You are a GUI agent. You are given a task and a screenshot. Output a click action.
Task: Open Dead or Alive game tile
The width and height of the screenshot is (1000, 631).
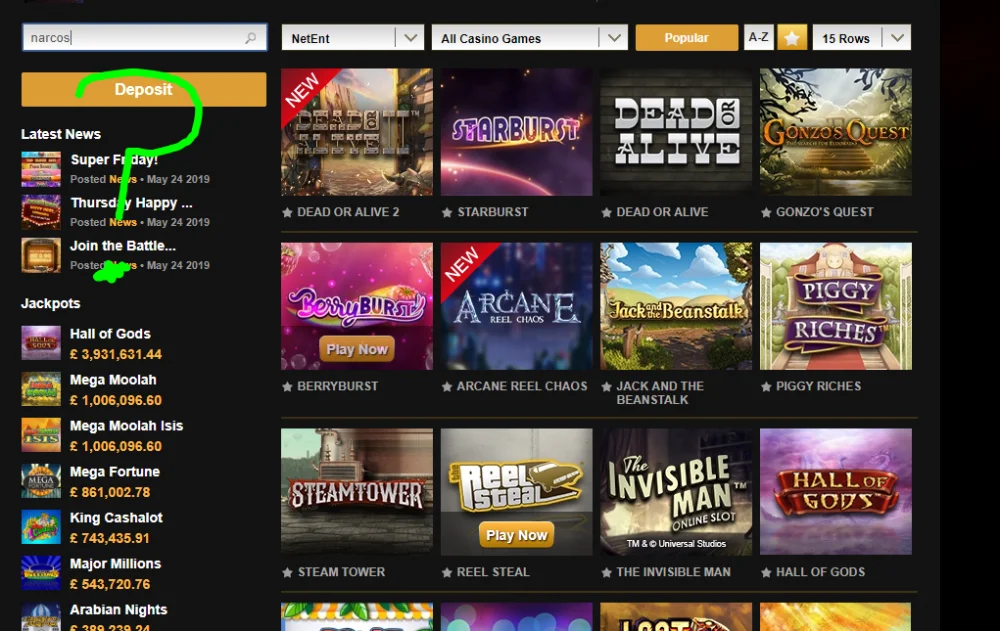point(676,132)
